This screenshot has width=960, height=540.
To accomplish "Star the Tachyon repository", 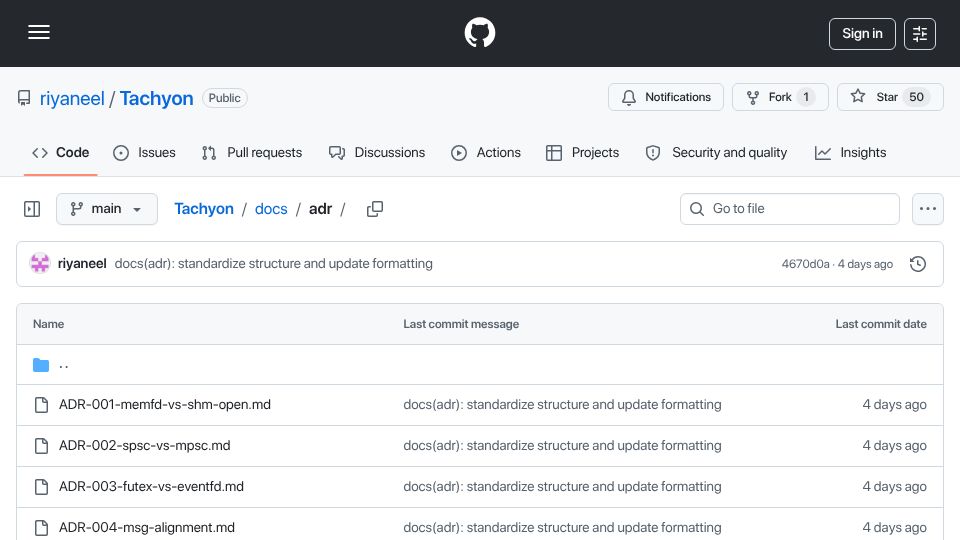I will pyautogui.click(x=890, y=97).
